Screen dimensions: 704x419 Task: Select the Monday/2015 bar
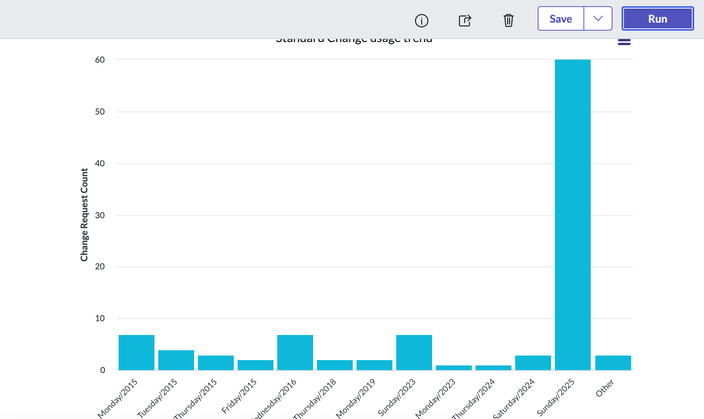136,353
